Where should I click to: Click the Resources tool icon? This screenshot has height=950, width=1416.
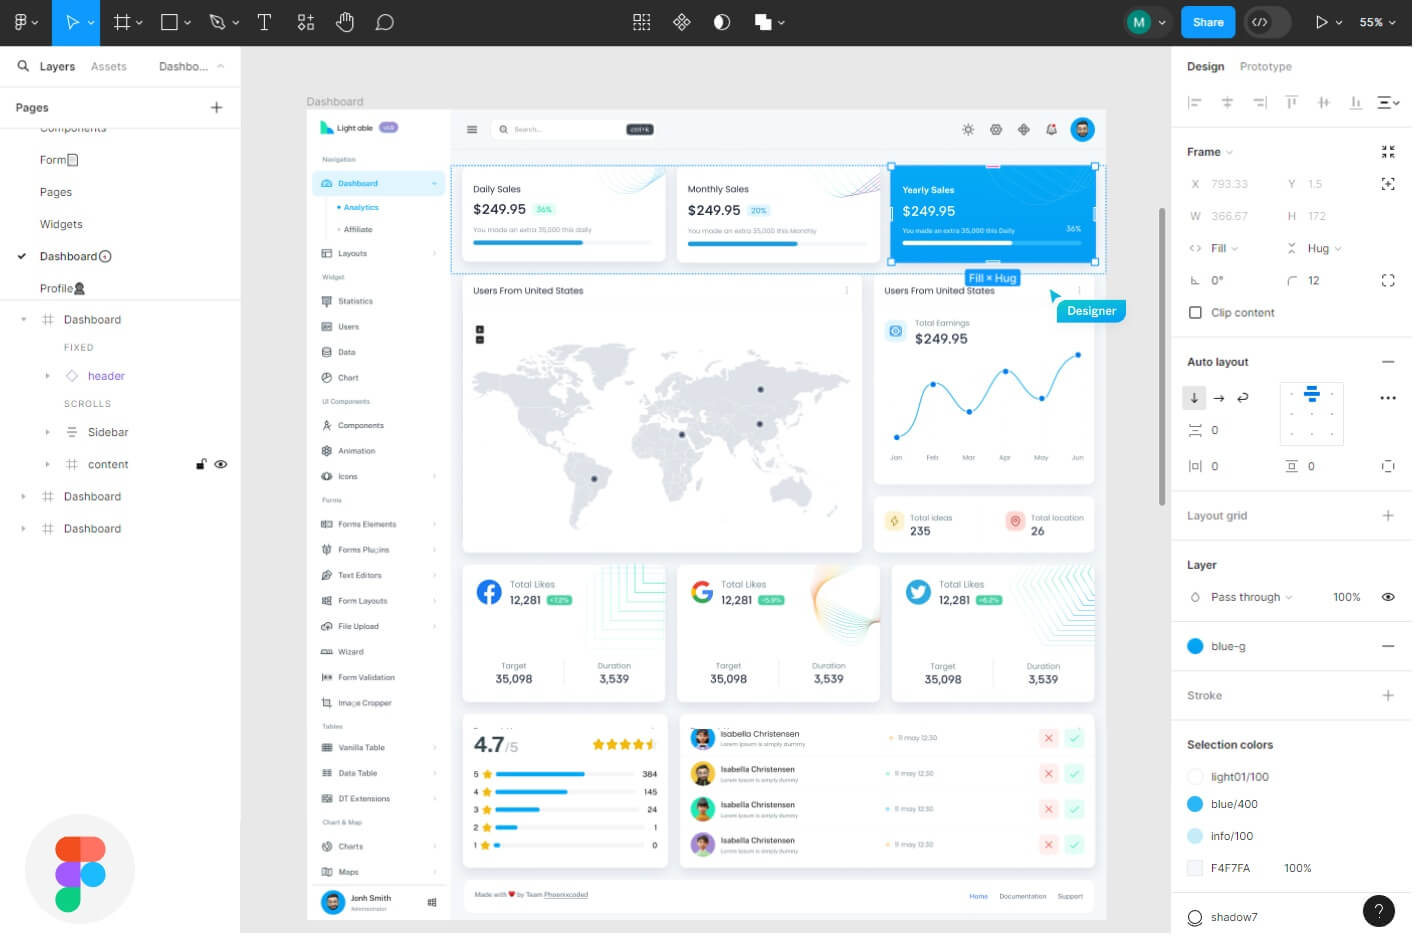306,22
